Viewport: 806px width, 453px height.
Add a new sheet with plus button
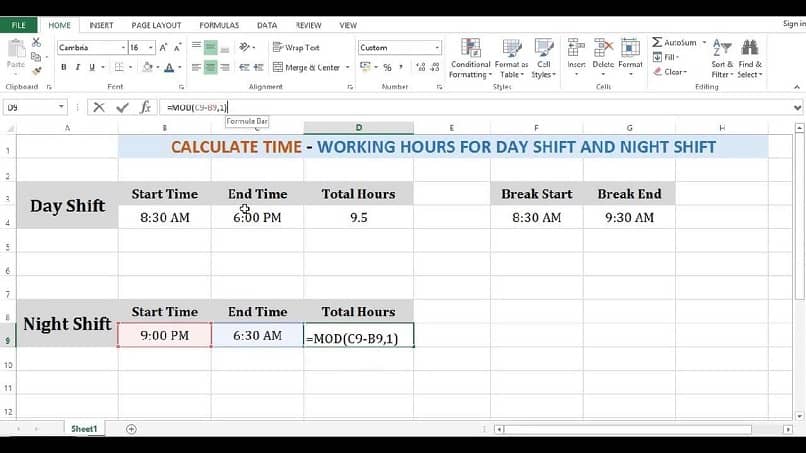(131, 429)
